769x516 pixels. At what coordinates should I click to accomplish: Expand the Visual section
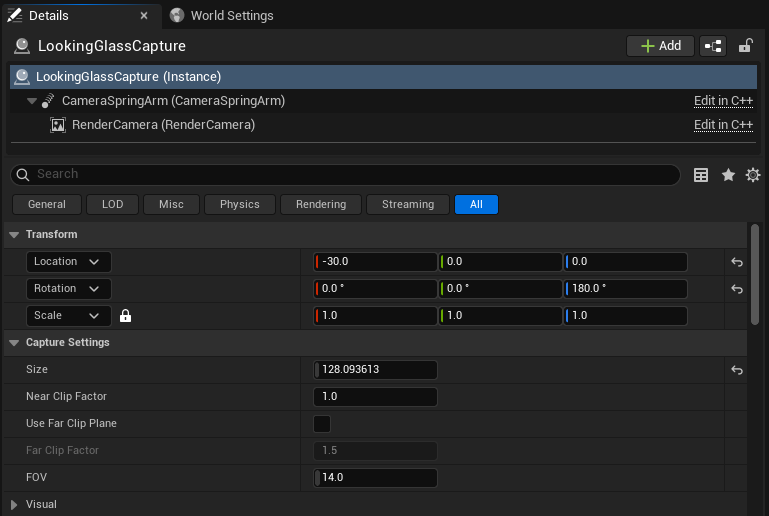(x=14, y=504)
